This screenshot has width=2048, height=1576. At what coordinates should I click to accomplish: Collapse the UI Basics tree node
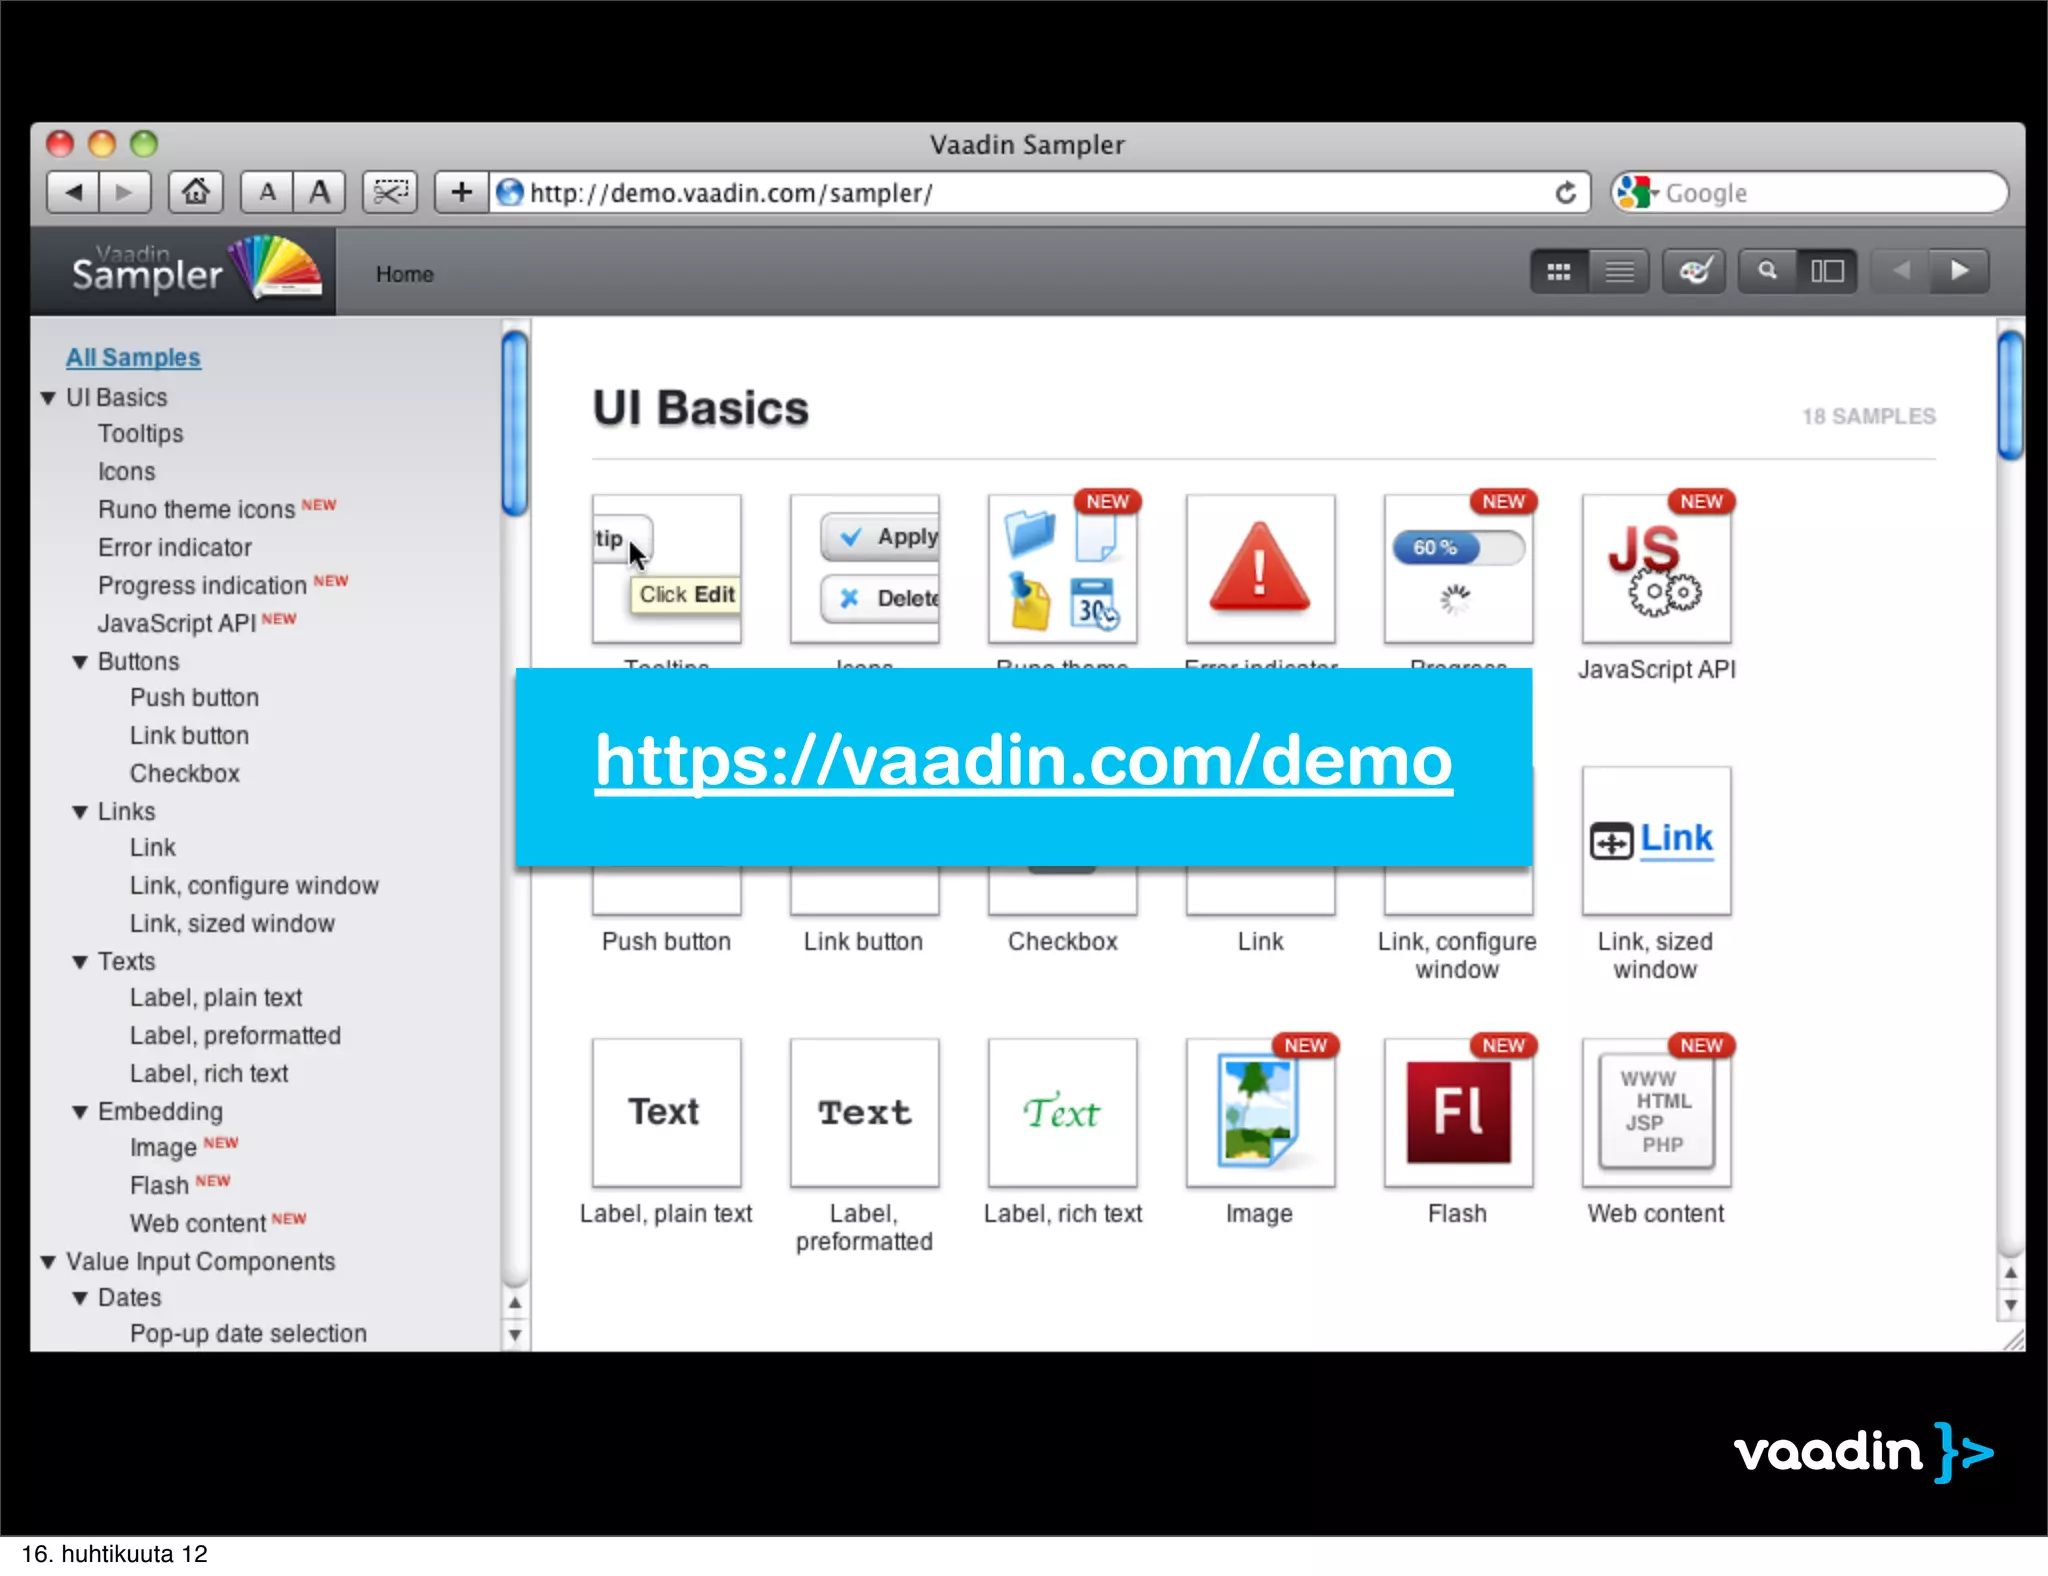pos(48,398)
